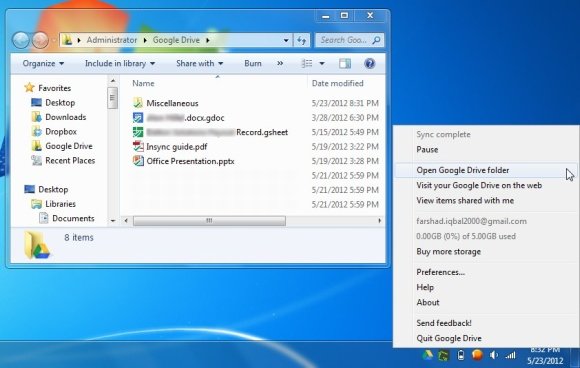Click the arrow after Administrator in breadcrumb
Viewport: 580px width, 368px height.
coord(145,40)
